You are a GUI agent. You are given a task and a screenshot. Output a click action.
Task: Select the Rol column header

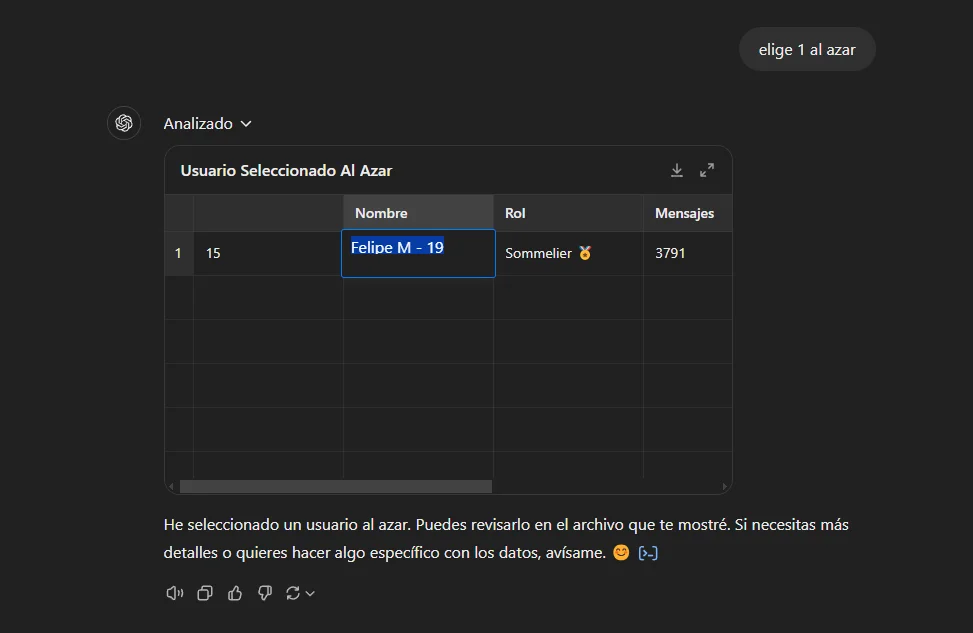tap(568, 213)
